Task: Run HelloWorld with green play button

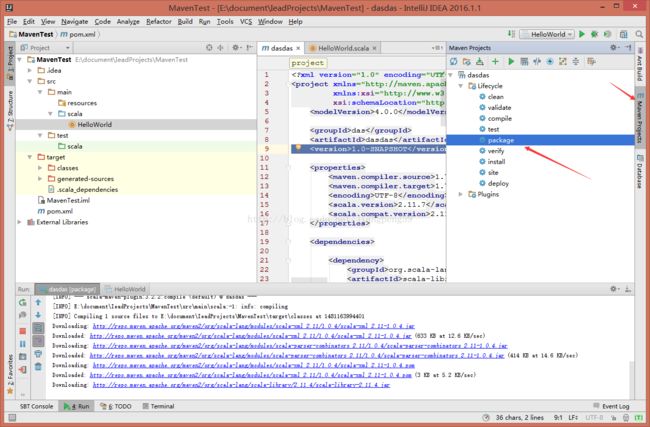Action: click(582, 34)
